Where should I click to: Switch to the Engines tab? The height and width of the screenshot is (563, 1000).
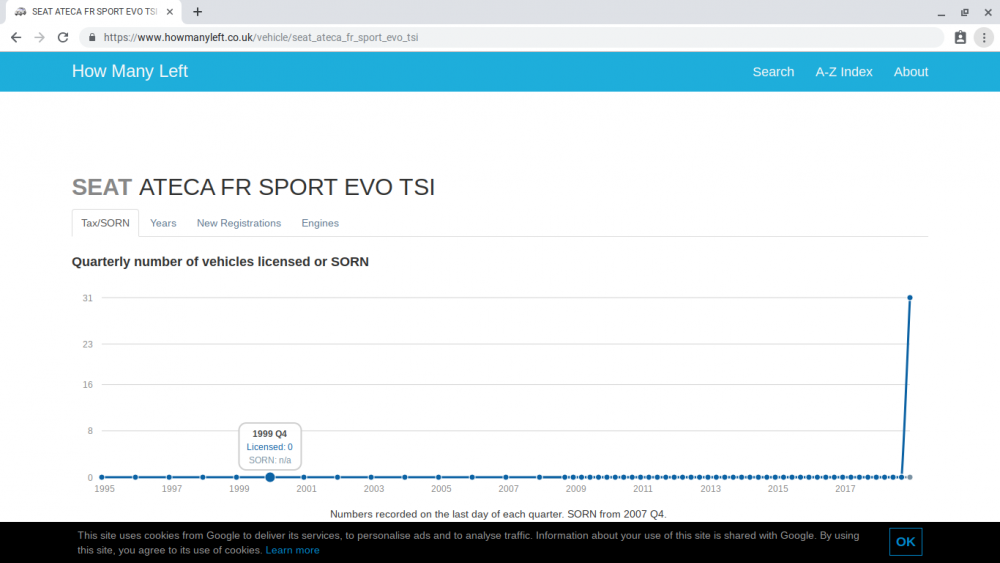320,223
